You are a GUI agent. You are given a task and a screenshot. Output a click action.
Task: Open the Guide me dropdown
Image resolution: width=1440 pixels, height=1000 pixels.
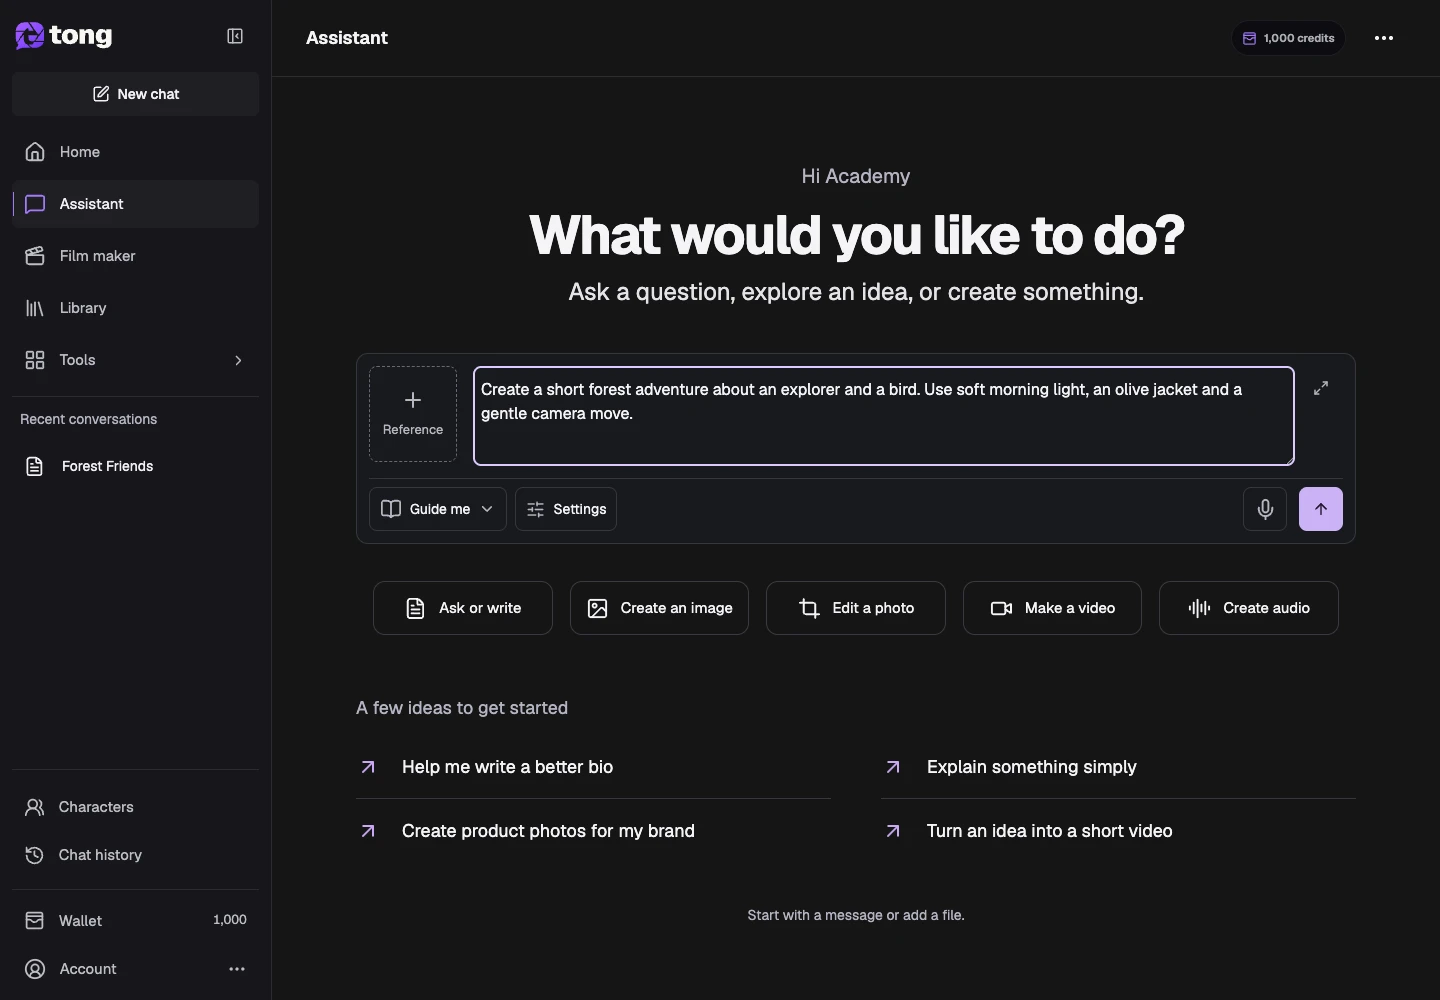pyautogui.click(x=438, y=509)
